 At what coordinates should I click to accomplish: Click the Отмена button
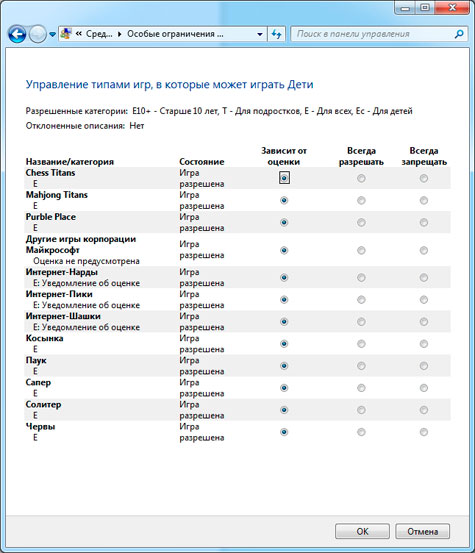[x=422, y=531]
